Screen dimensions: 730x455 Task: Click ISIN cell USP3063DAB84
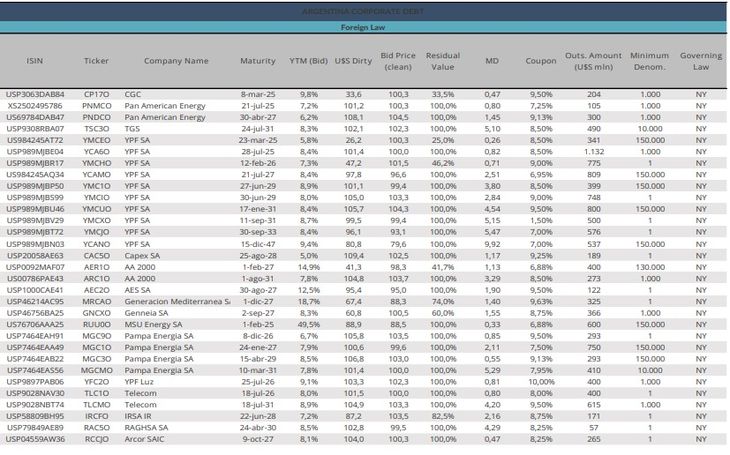coord(35,94)
